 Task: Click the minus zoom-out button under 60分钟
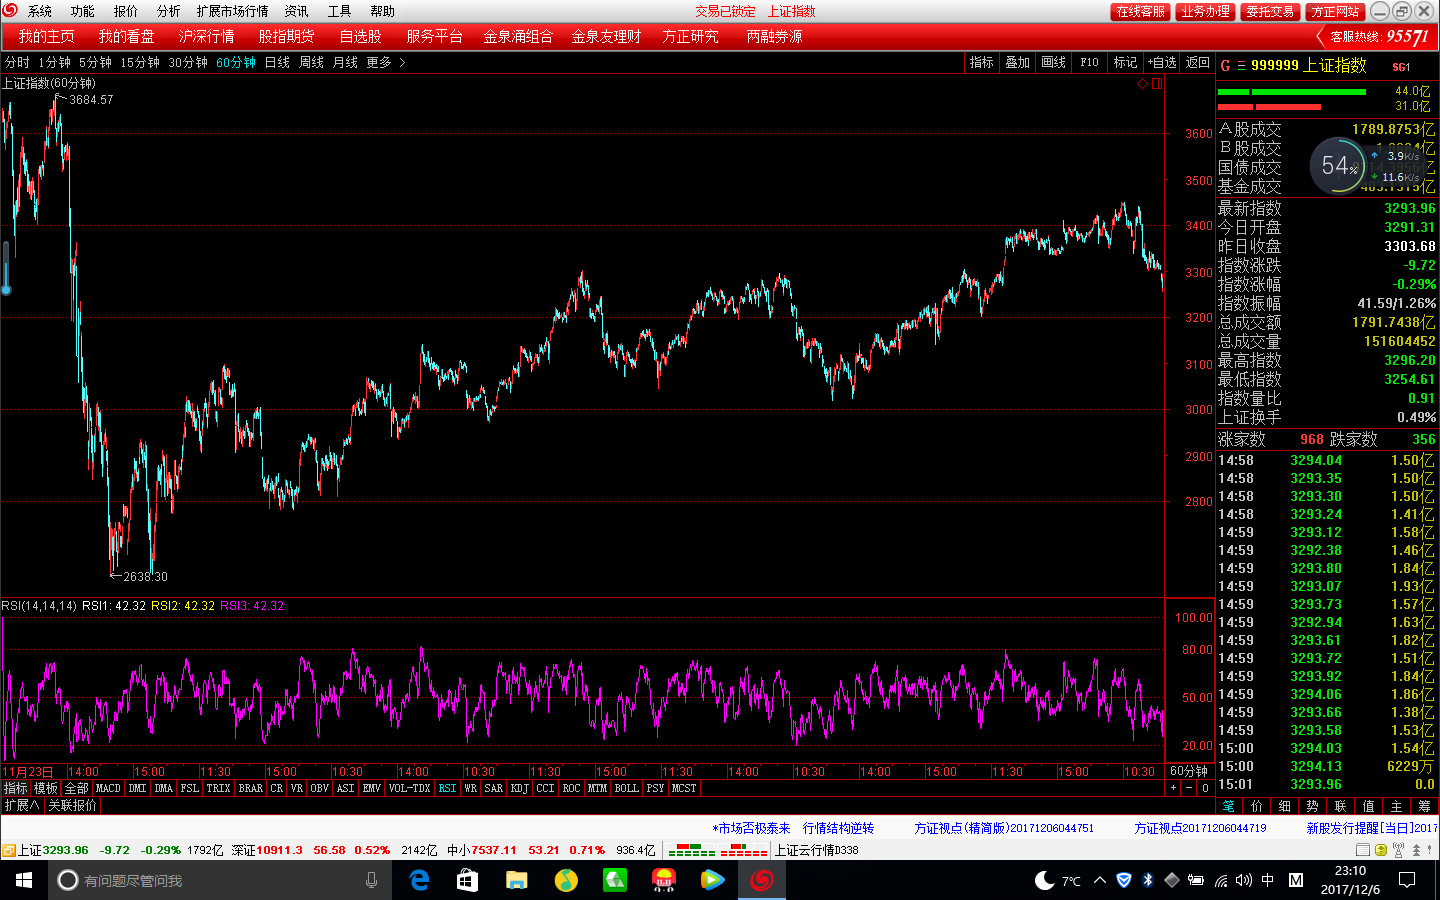coord(1189,788)
